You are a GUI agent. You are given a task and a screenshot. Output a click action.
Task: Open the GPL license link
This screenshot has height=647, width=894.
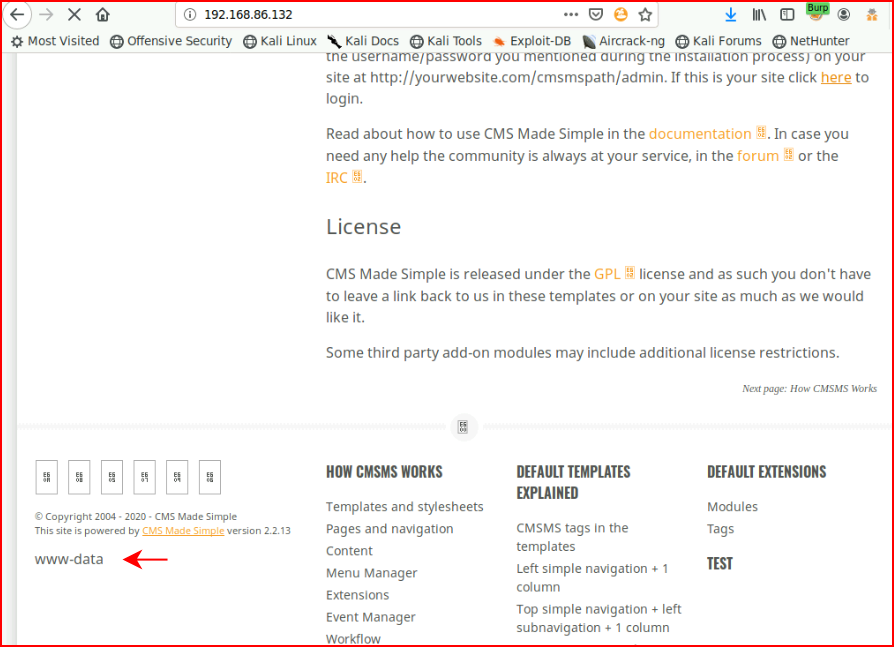click(607, 274)
